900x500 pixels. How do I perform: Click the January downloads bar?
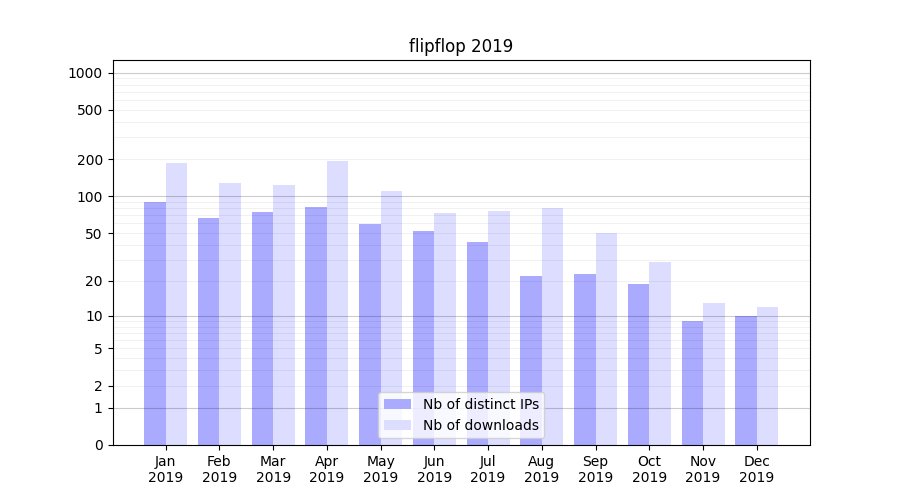176,304
